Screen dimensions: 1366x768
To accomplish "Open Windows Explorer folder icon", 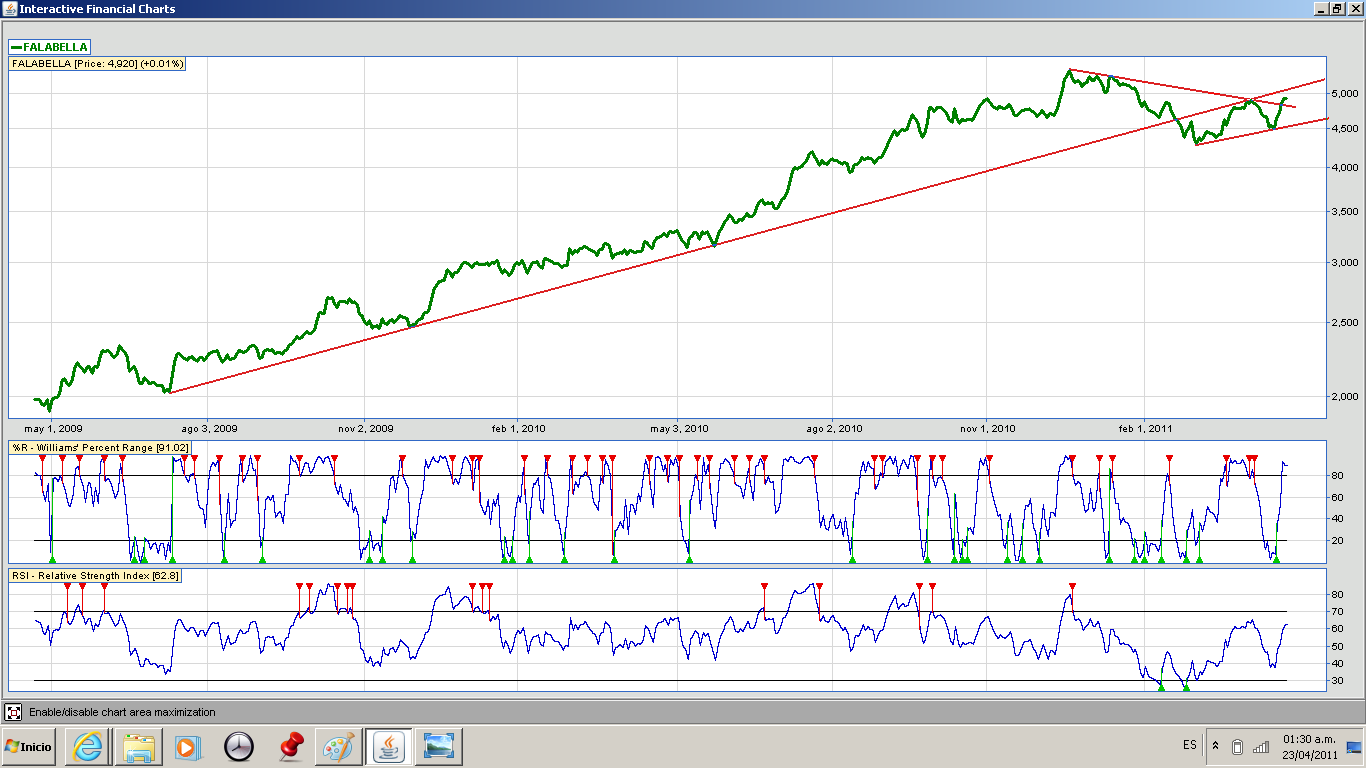I will pos(137,746).
